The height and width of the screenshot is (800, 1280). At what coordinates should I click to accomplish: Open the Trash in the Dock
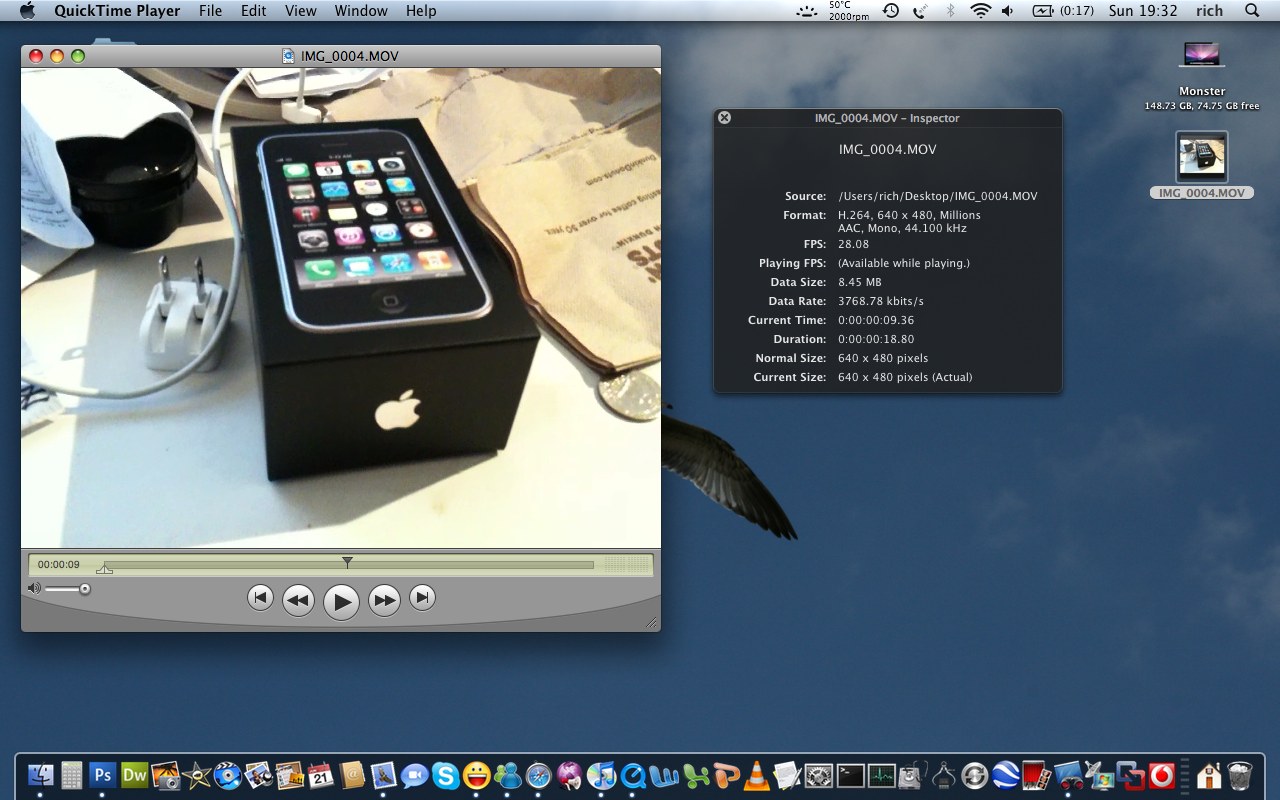pos(1240,775)
